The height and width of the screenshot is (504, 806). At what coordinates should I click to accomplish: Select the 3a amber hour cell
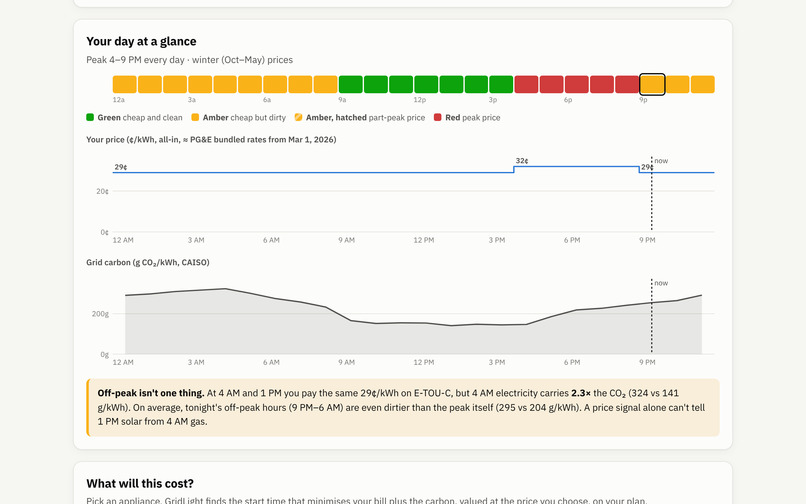point(200,84)
